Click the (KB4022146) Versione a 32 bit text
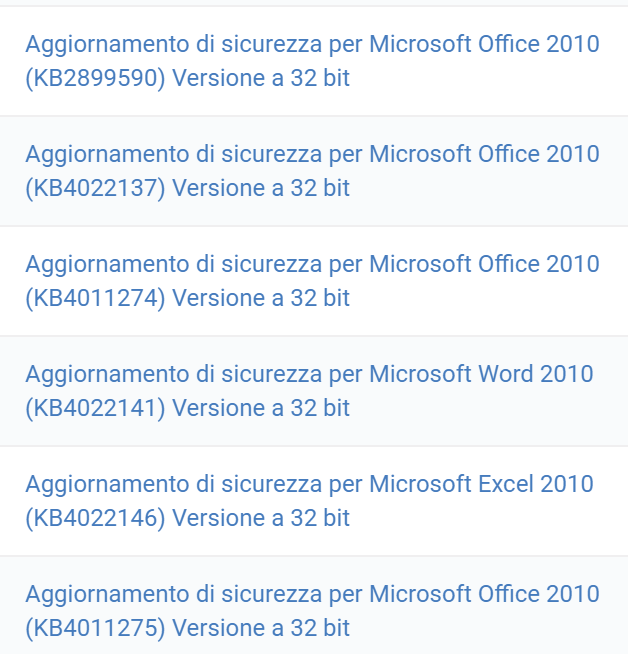Screen dimensions: 628x654 [187, 518]
